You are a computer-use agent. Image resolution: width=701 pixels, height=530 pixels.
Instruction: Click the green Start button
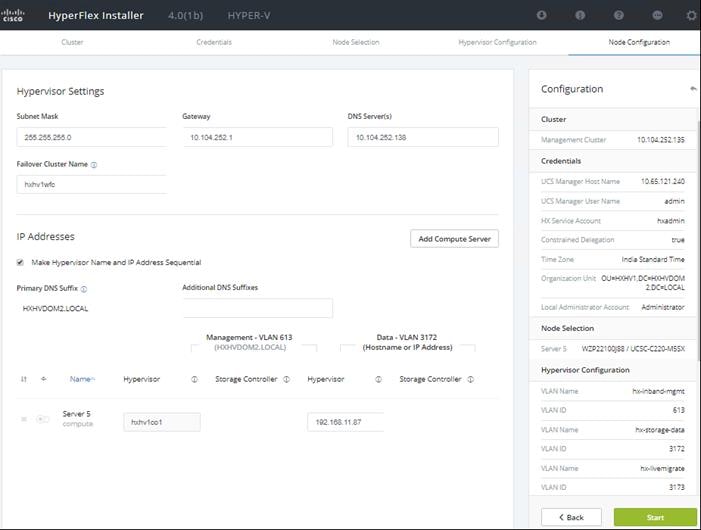(655, 517)
